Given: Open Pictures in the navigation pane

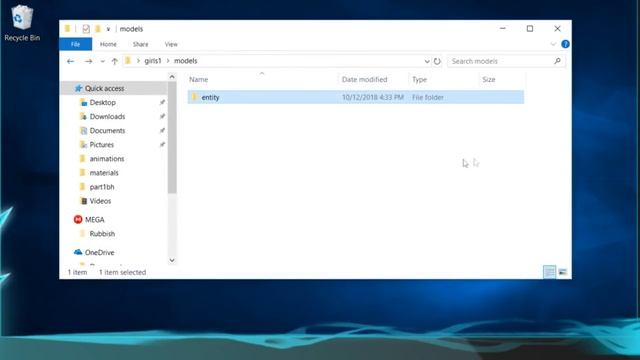Looking at the screenshot, I should 102,145.
